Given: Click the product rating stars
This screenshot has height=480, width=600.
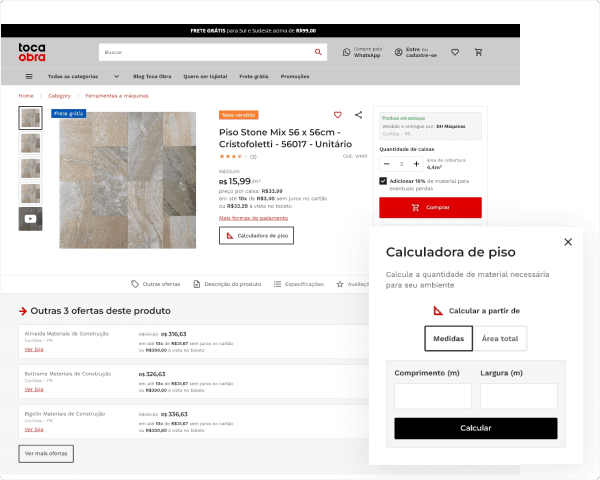Looking at the screenshot, I should 233,157.
